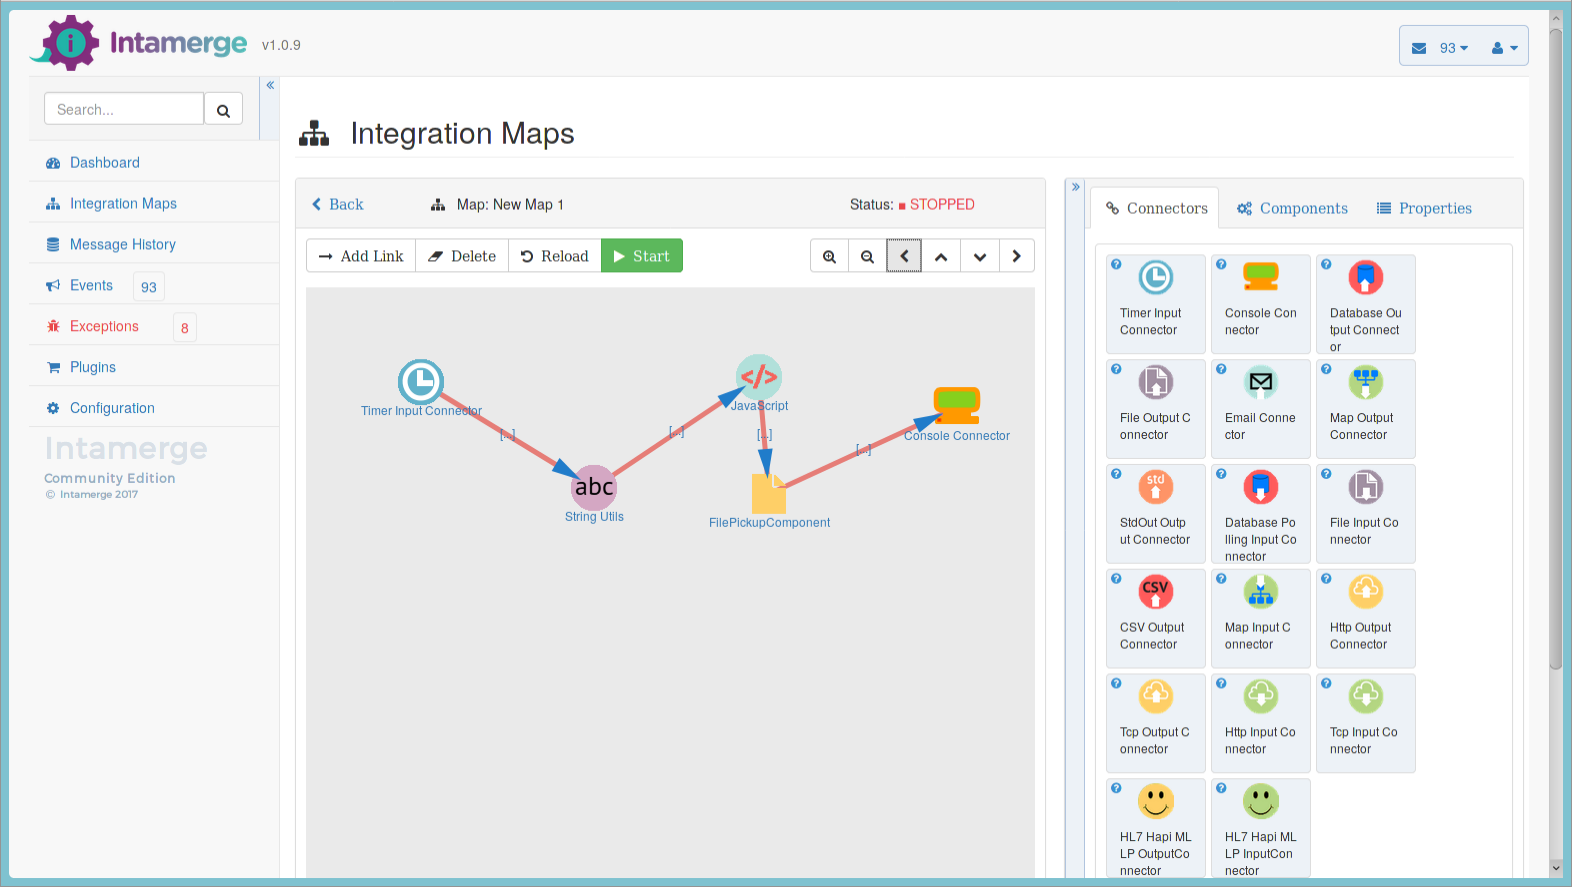Select the HL7 Hapi MLLP Output Connector icon
1572x887 pixels.
tap(1156, 801)
